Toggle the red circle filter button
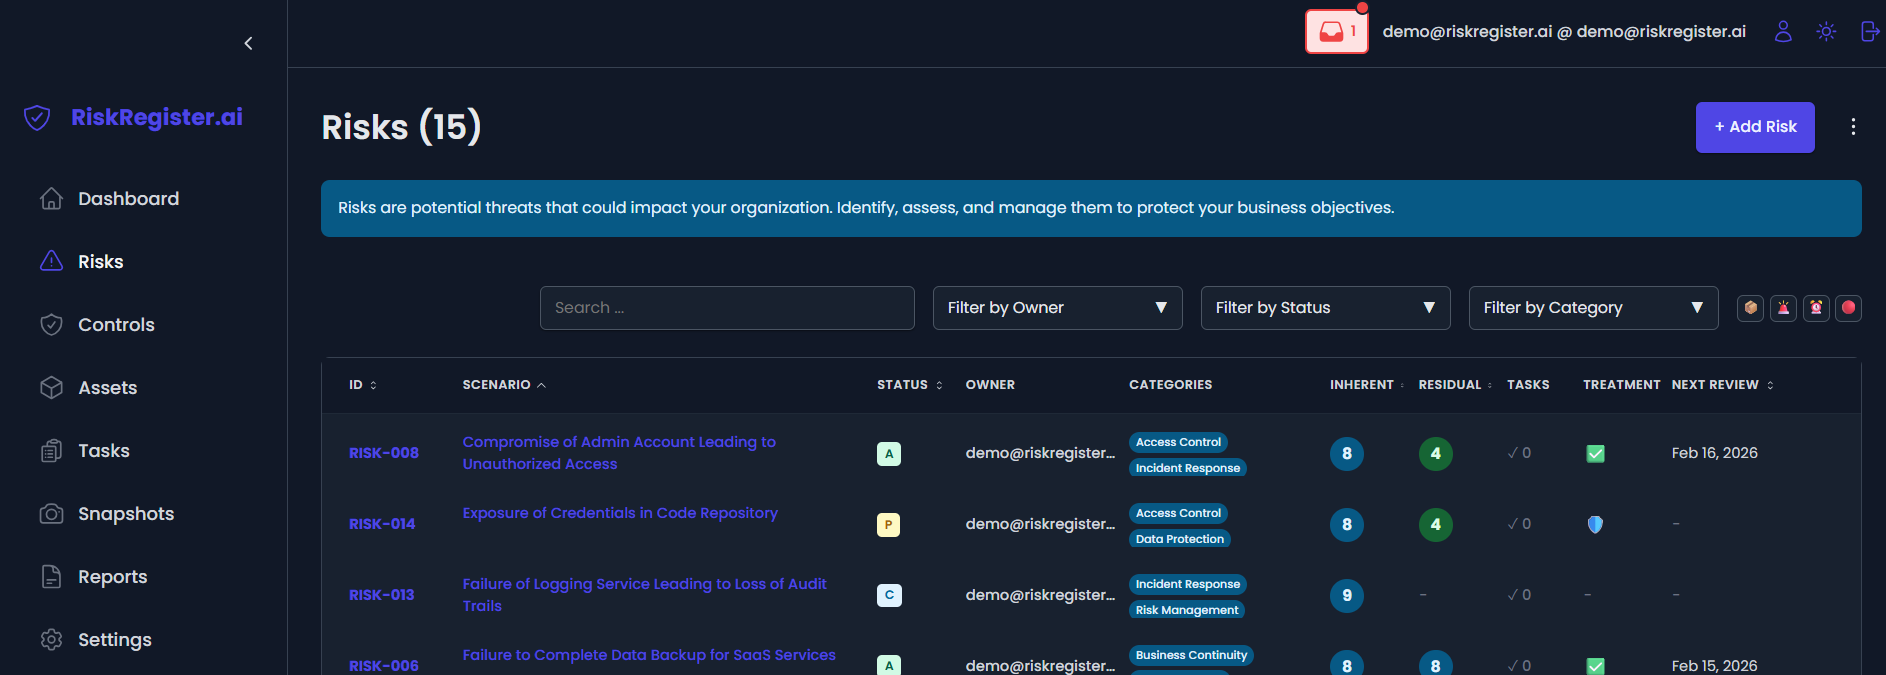 pyautogui.click(x=1849, y=308)
